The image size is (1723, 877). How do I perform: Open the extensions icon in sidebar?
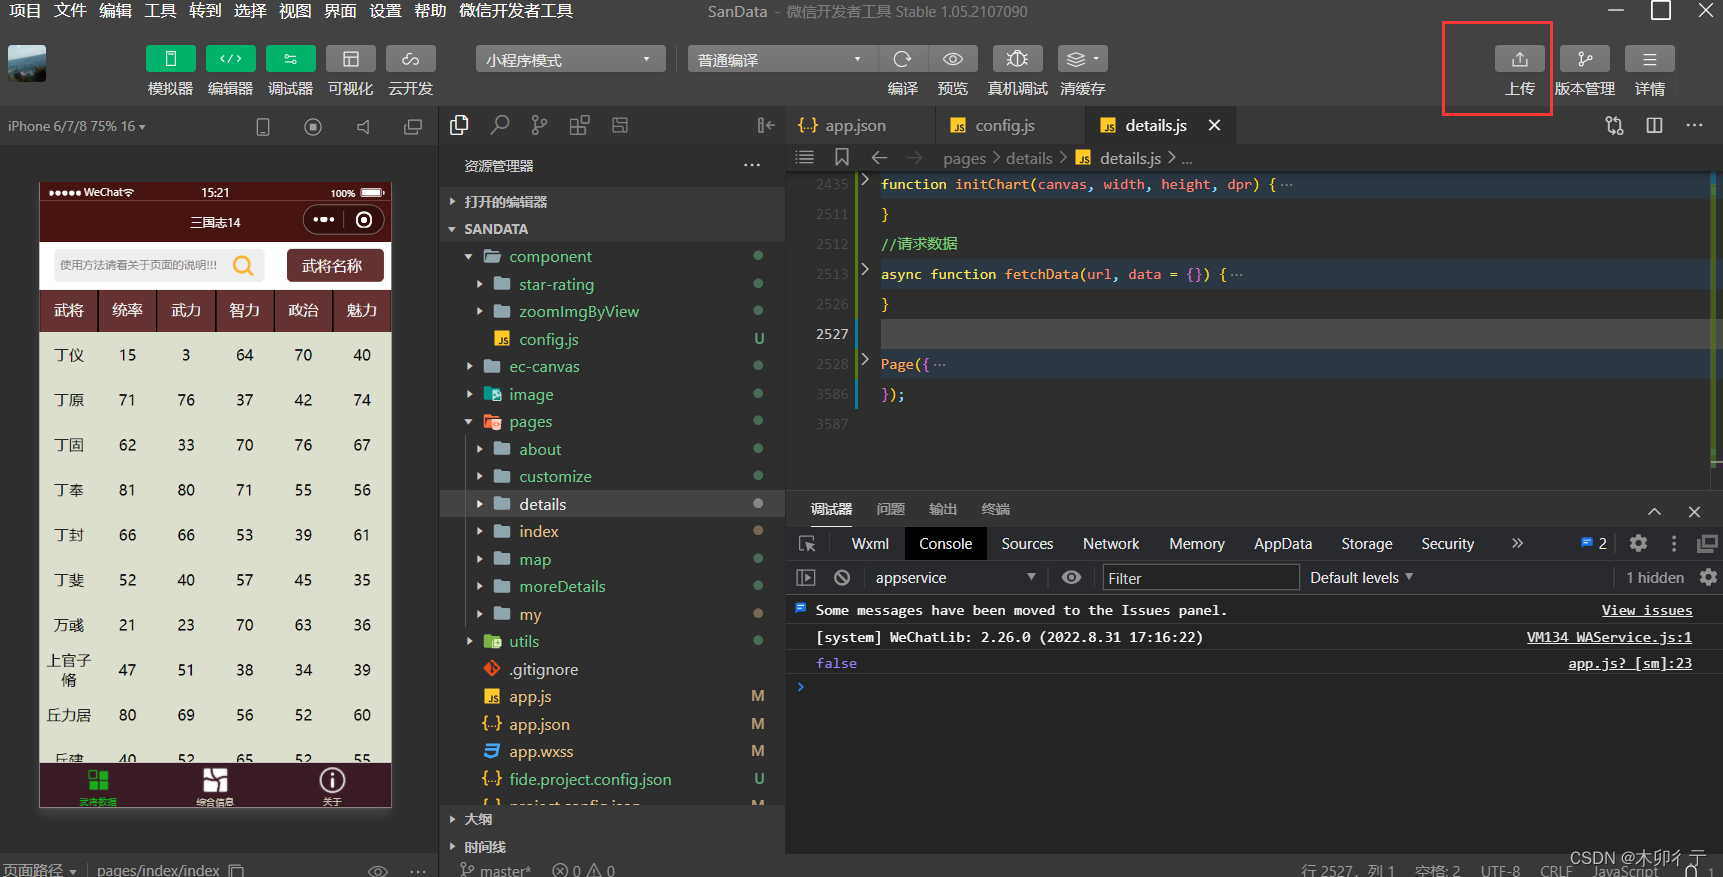click(579, 125)
